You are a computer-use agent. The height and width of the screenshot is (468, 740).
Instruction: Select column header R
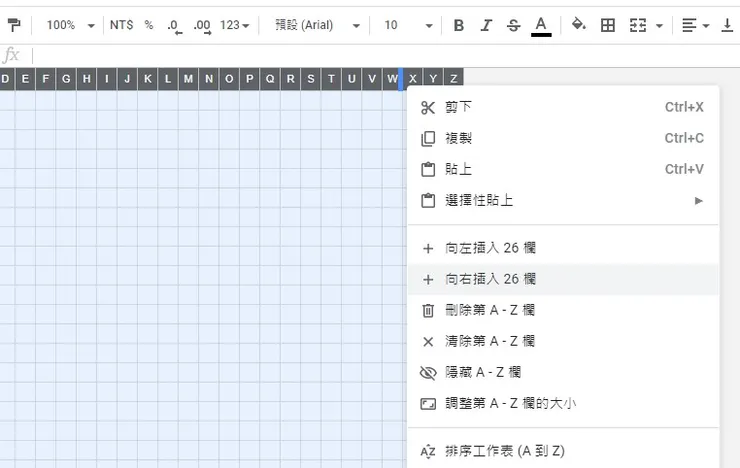290,79
